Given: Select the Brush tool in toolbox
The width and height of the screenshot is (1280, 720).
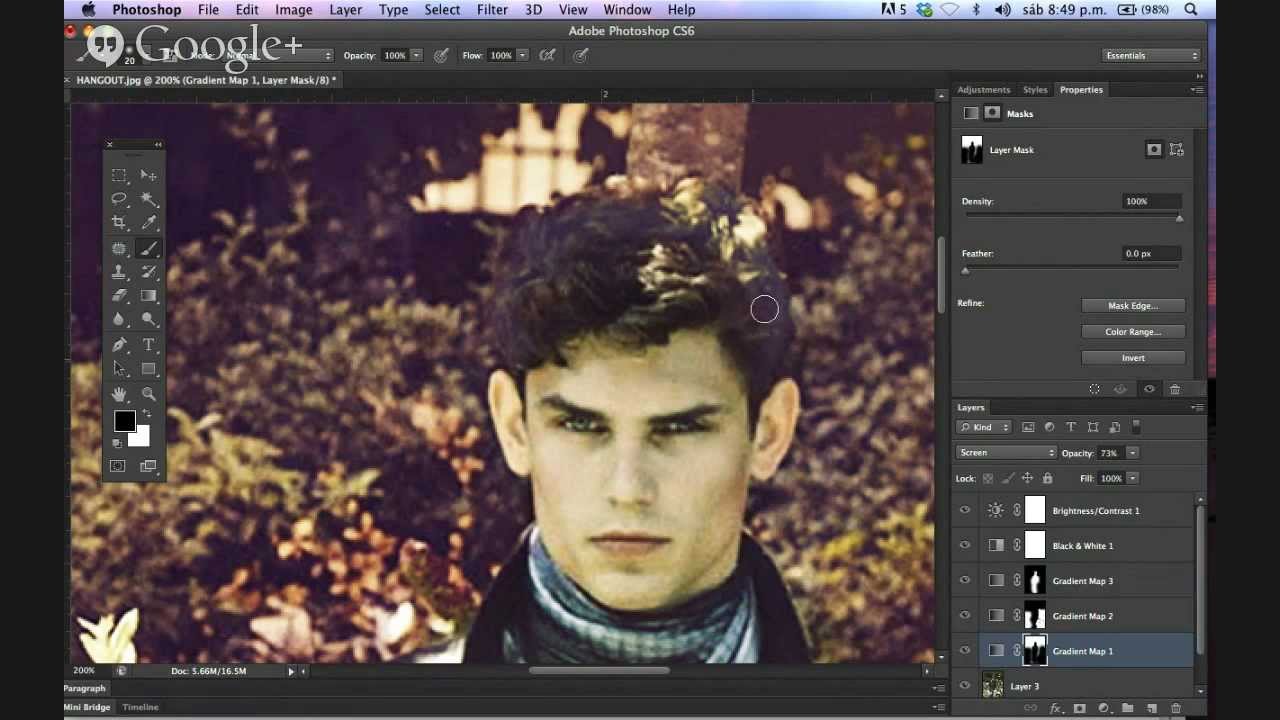Looking at the screenshot, I should click(149, 248).
